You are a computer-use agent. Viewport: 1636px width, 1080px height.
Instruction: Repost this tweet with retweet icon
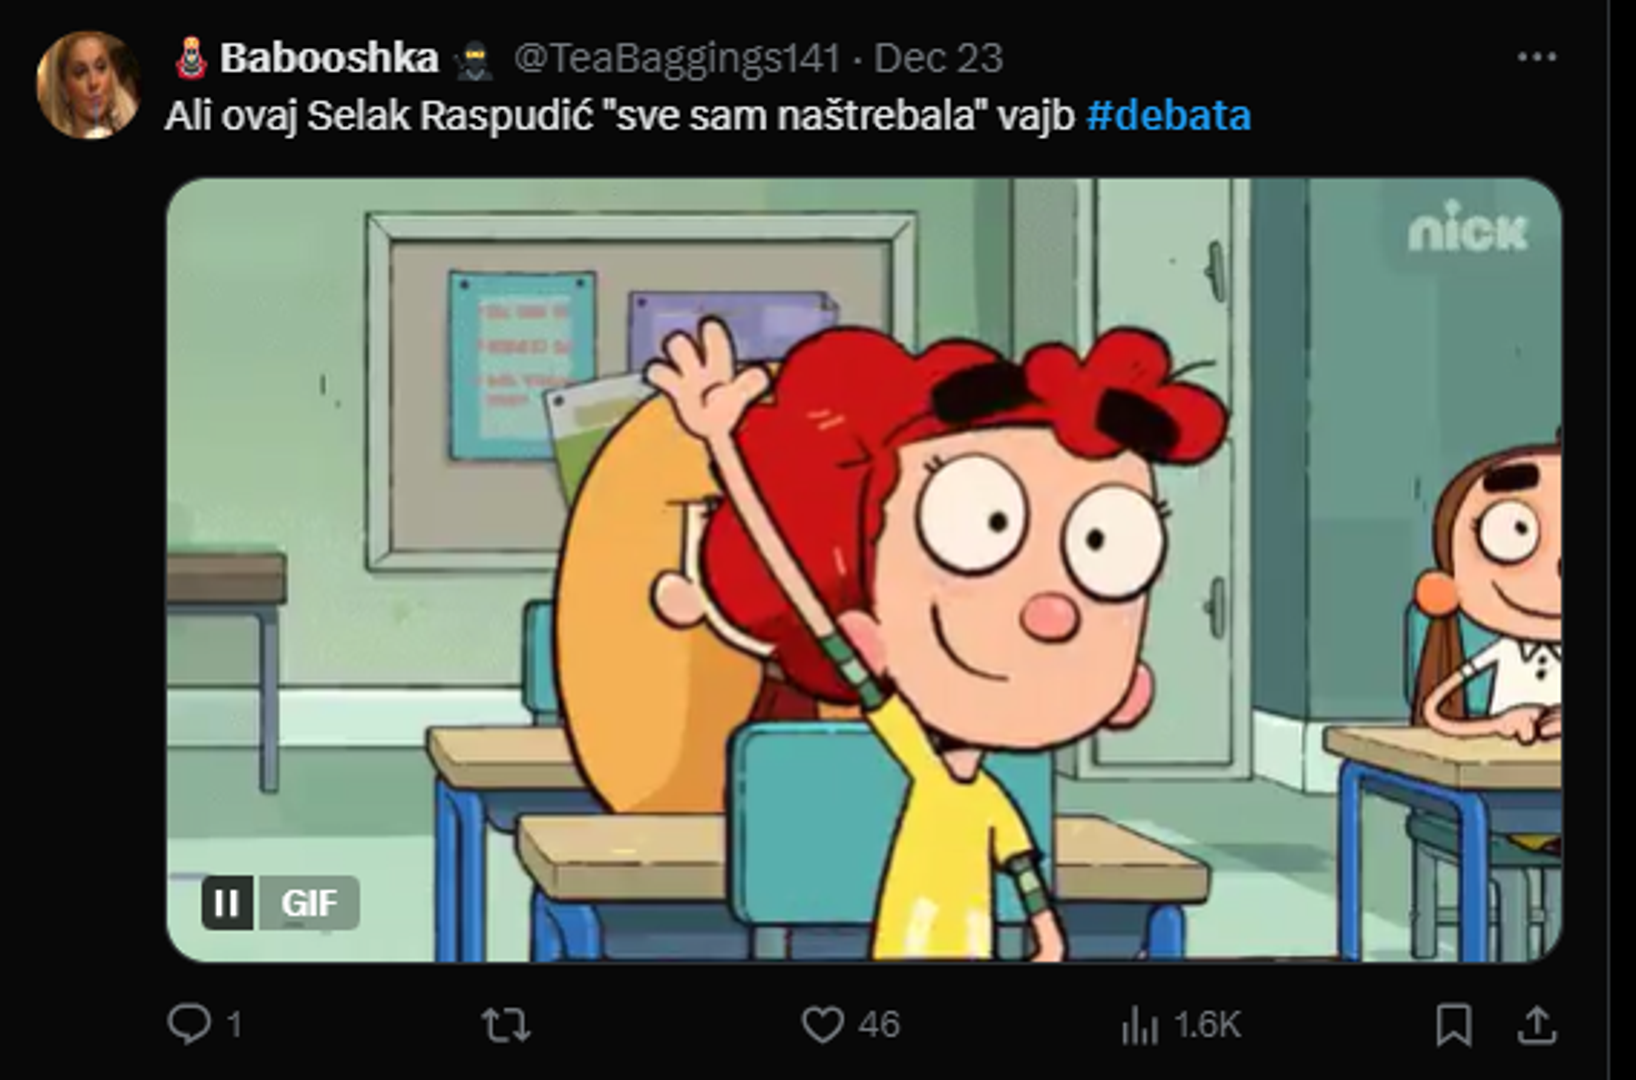506,1025
